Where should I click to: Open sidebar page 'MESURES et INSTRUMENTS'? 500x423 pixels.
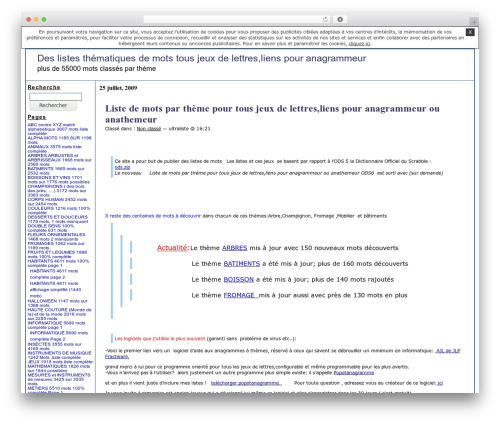[x=59, y=379]
